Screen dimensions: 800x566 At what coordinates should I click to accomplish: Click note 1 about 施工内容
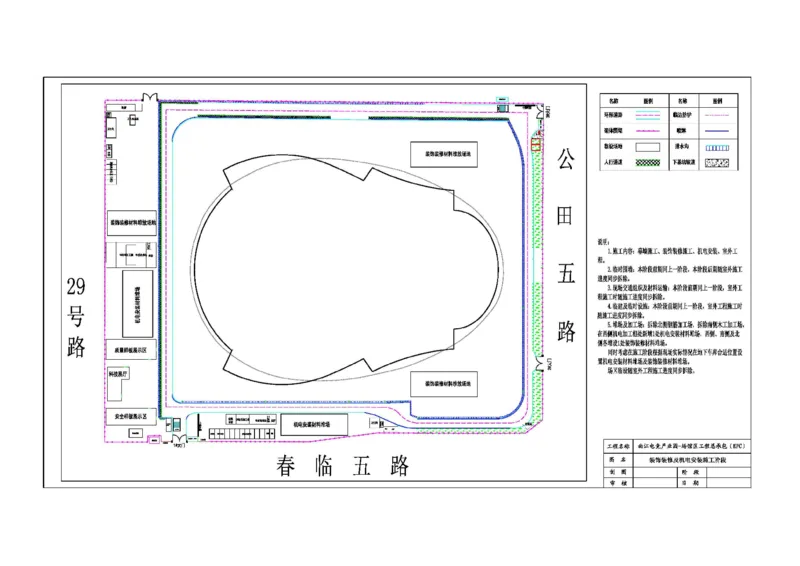(x=669, y=255)
